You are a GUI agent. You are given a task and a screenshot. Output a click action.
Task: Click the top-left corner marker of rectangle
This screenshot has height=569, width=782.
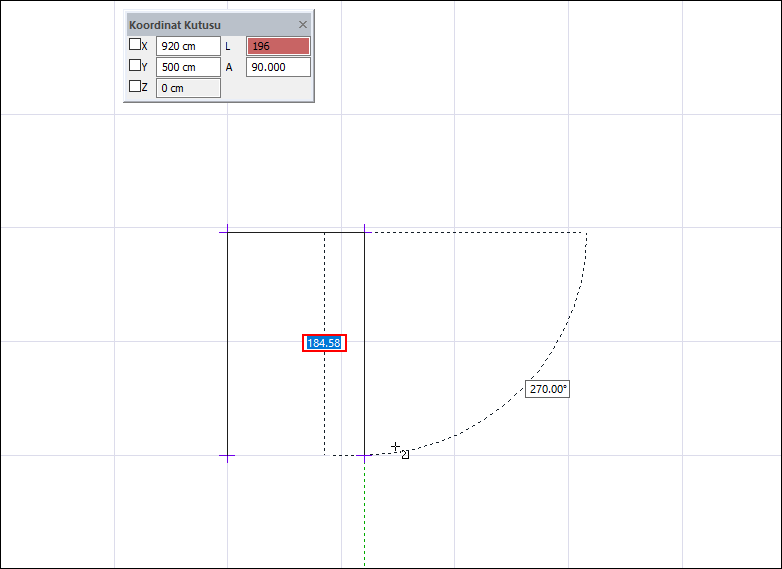coord(227,232)
